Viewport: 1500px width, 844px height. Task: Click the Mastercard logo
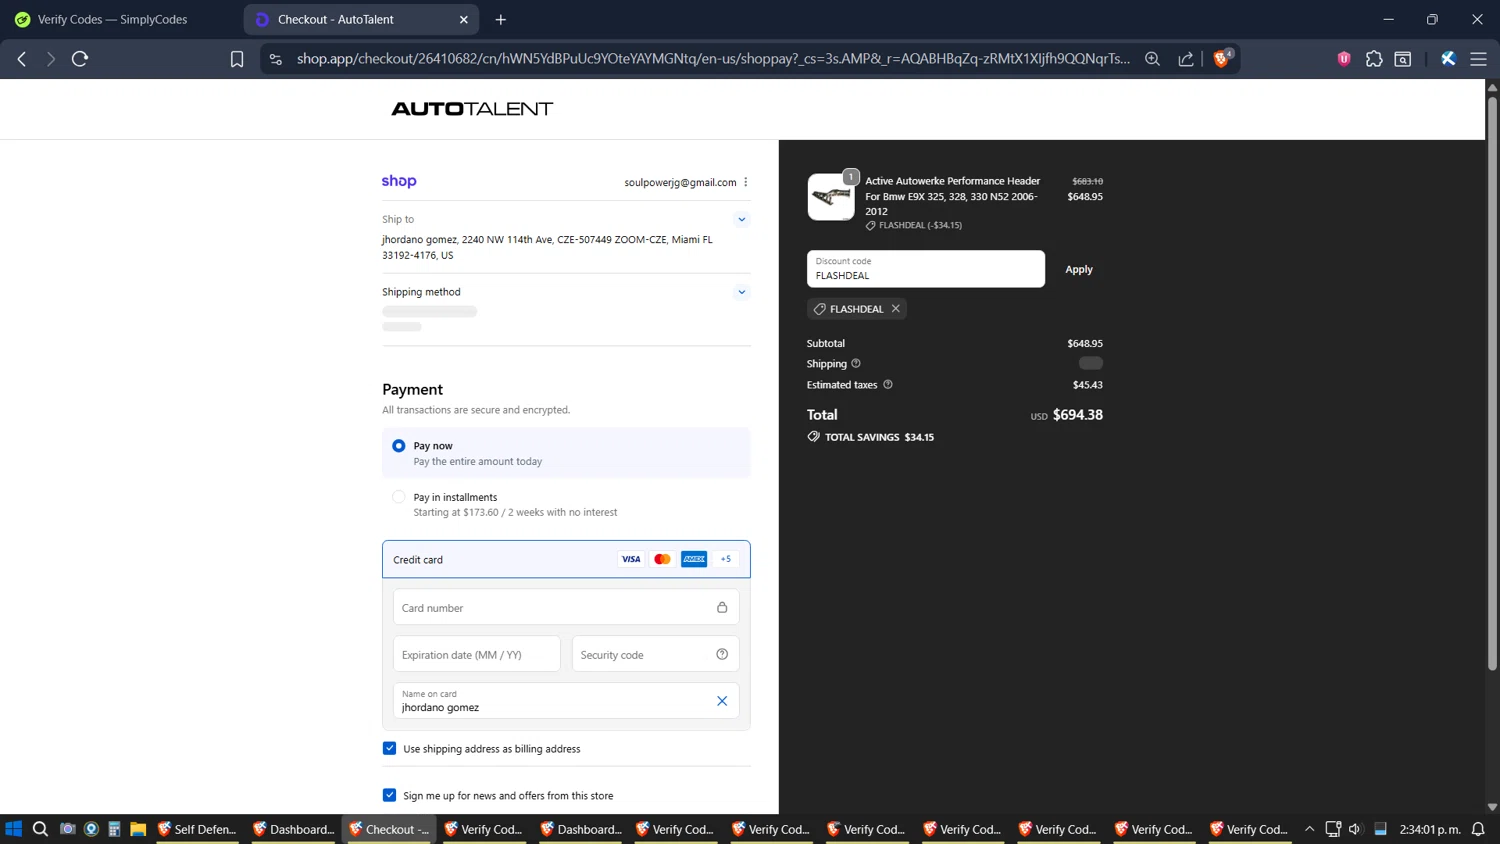click(662, 559)
